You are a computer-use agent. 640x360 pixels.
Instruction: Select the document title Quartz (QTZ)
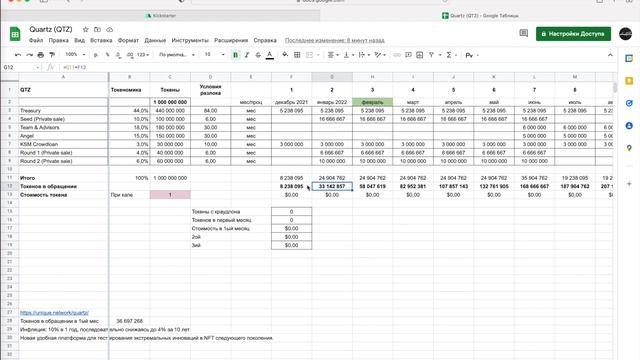pos(51,29)
